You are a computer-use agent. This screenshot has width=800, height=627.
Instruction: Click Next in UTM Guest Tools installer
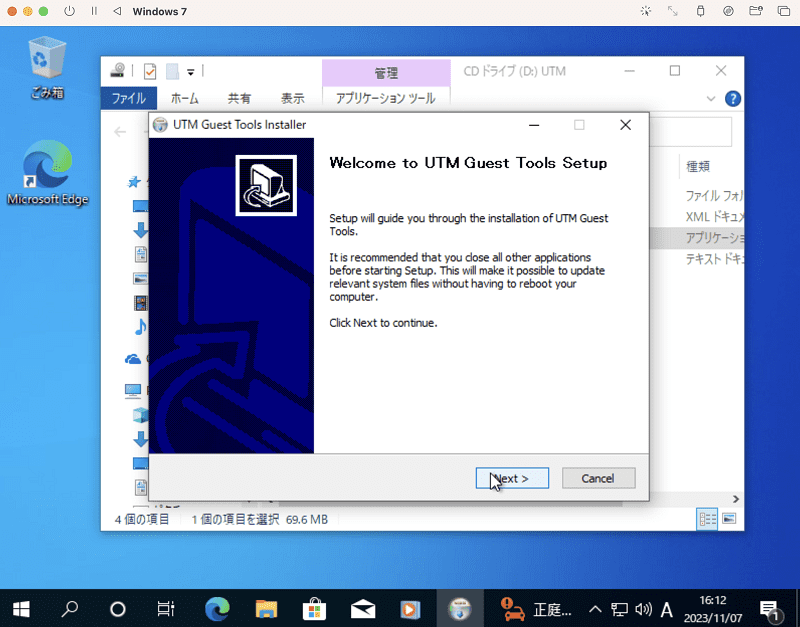[512, 478]
